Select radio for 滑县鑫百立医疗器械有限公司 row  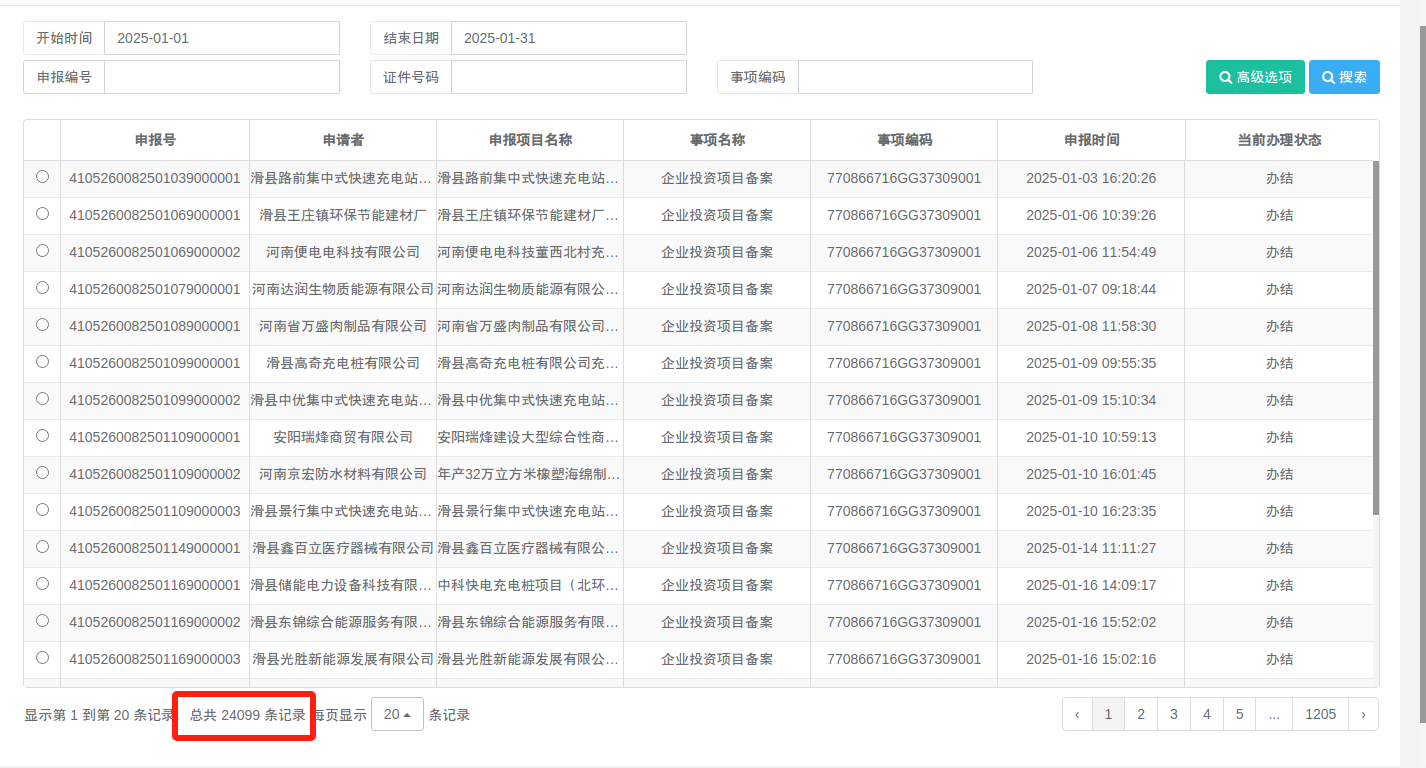[42, 547]
